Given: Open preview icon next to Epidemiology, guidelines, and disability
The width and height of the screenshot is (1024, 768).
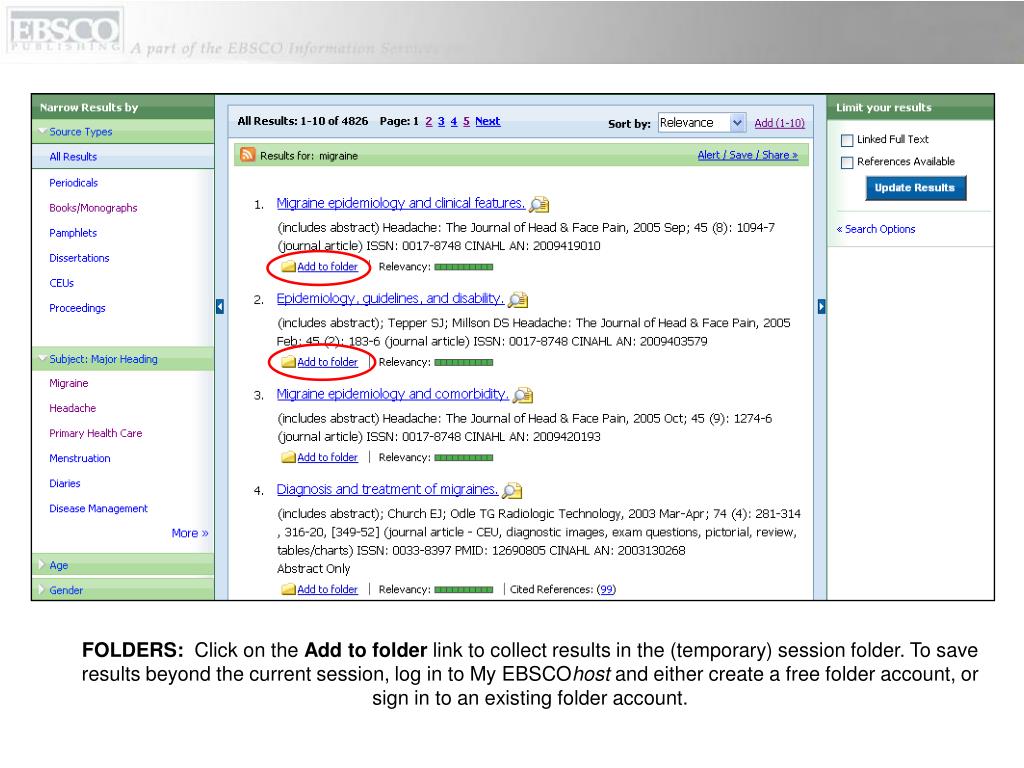Looking at the screenshot, I should 518,300.
